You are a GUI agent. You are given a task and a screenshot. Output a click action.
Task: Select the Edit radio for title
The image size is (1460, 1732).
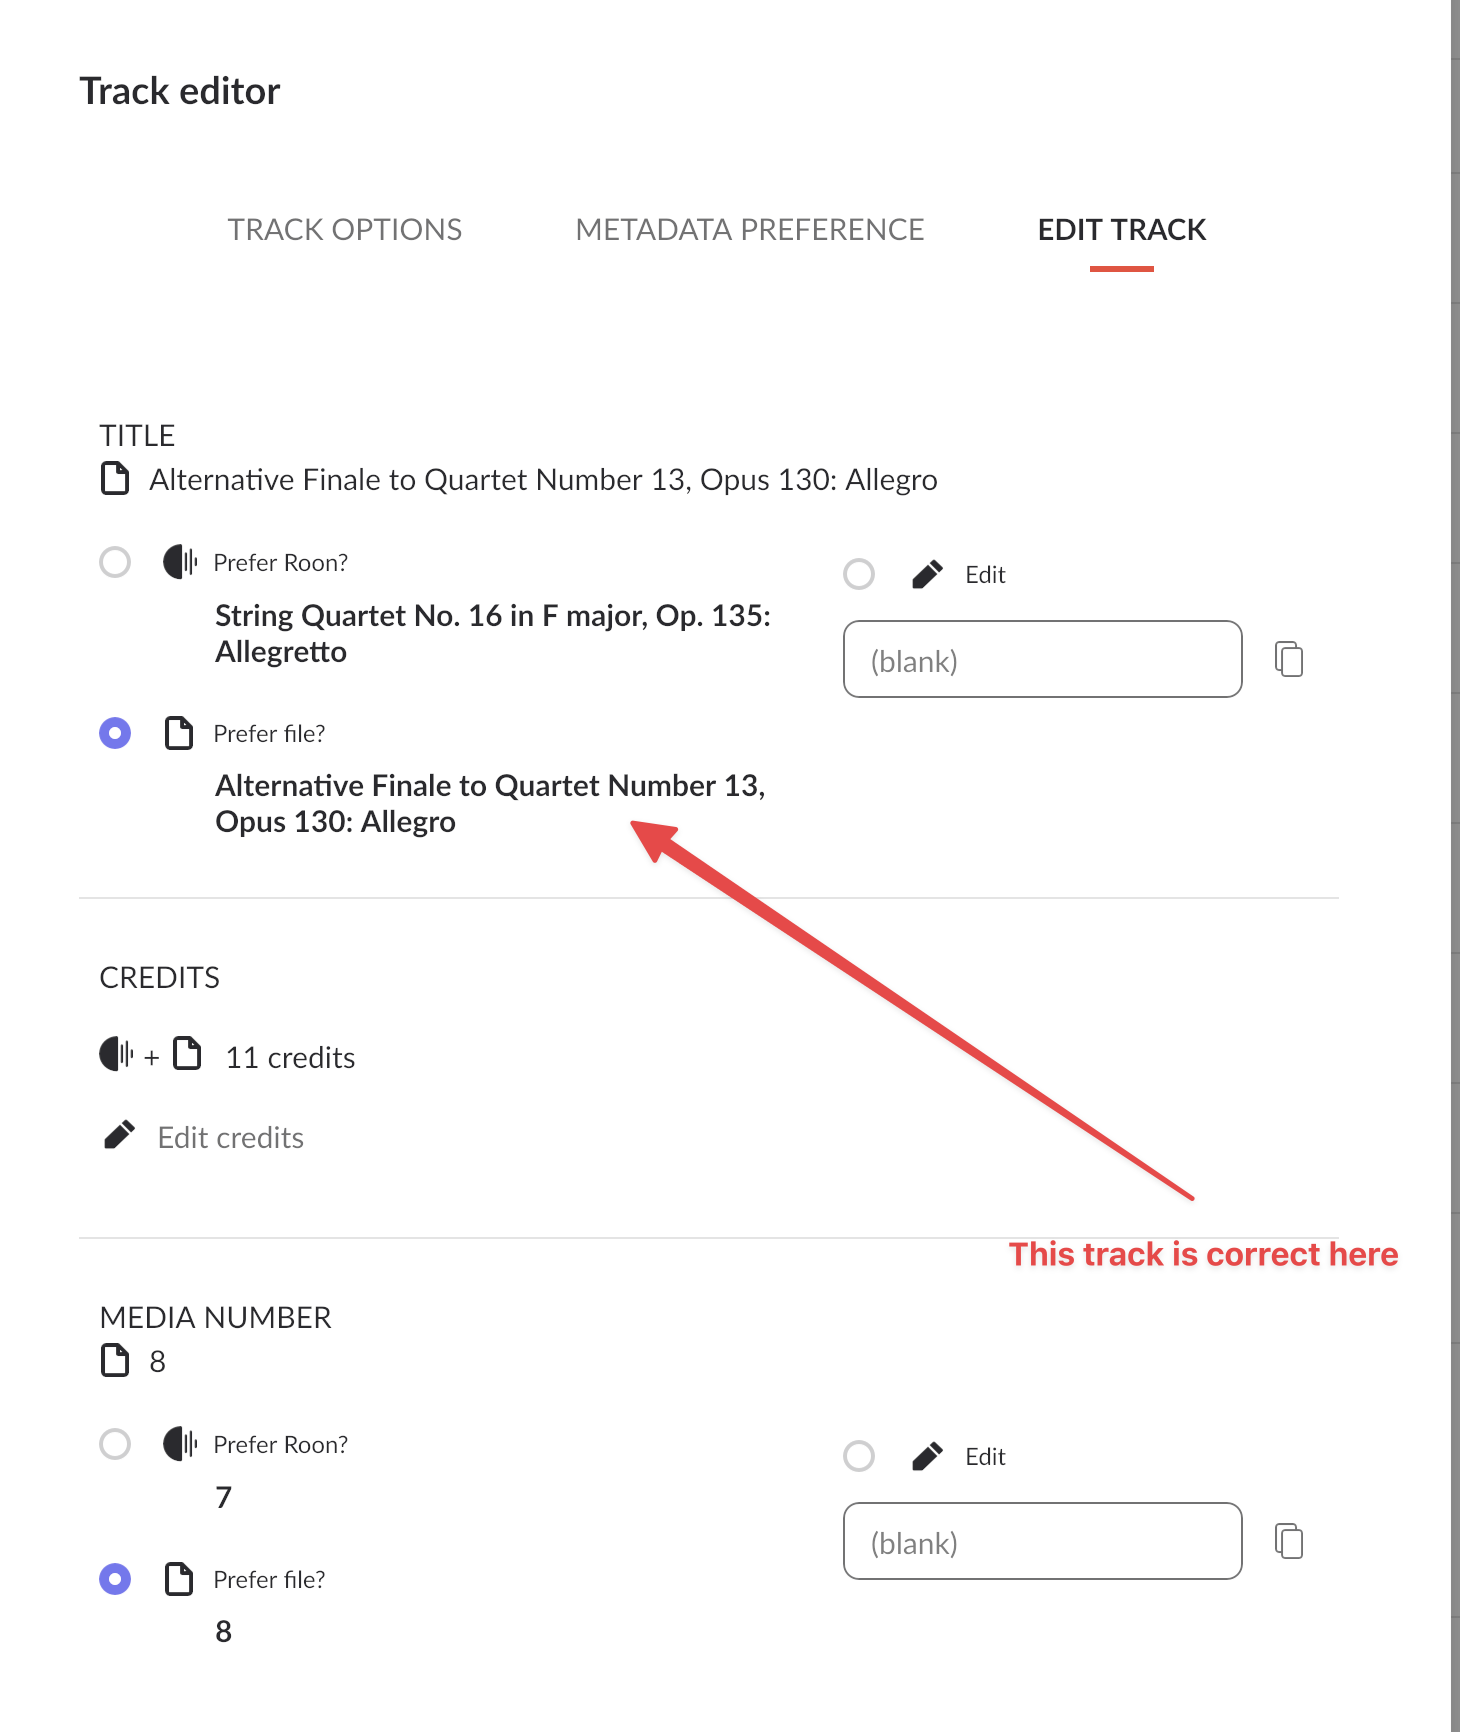pyautogui.click(x=859, y=574)
